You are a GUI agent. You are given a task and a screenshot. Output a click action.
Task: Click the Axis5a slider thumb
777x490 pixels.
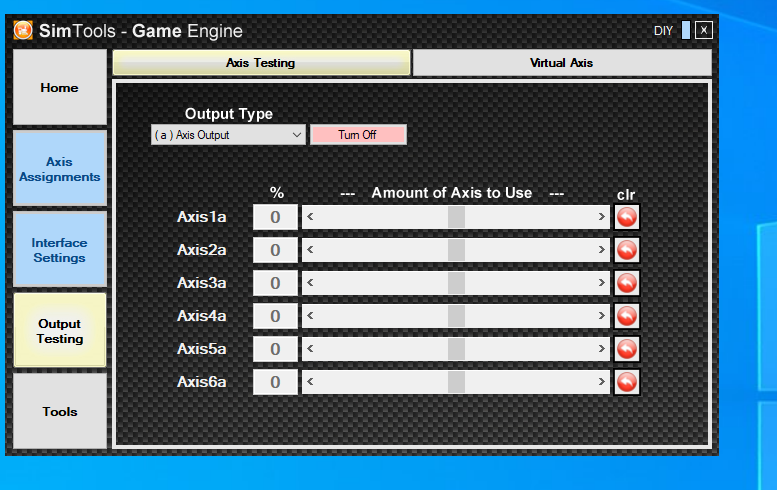click(456, 348)
